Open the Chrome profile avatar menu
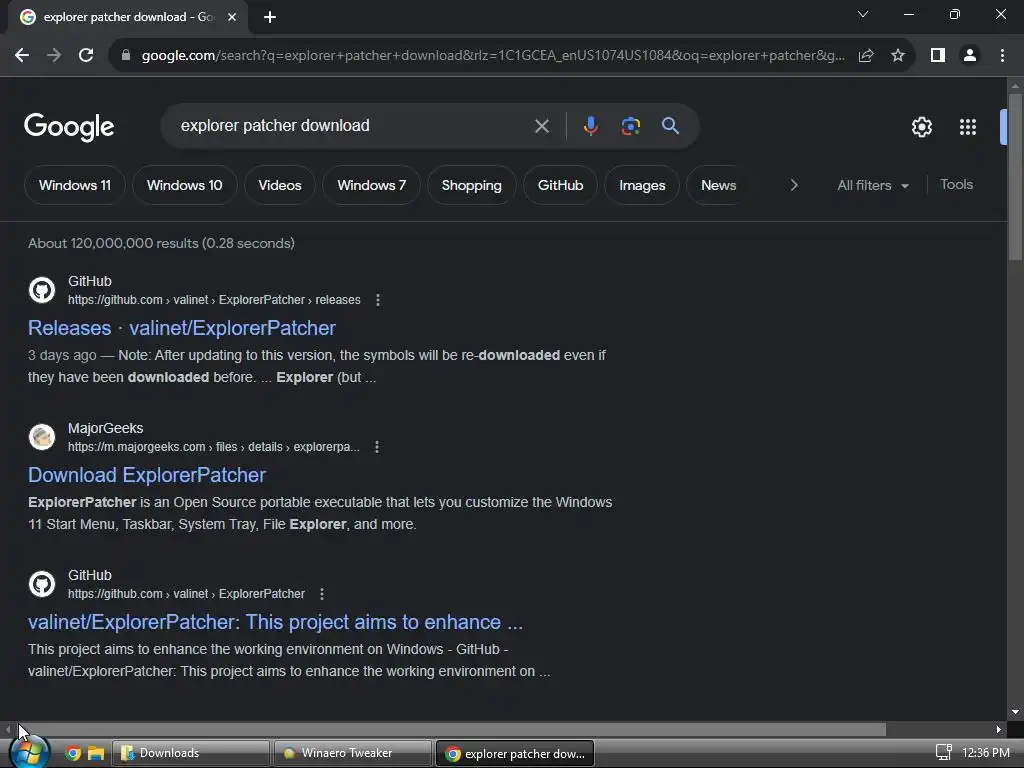 click(x=970, y=56)
